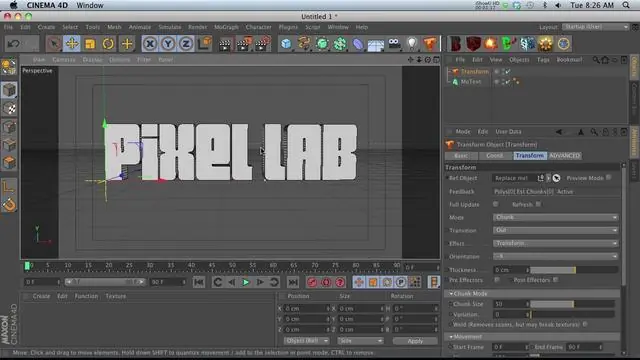Screen dimensions: 640x360
Task: Toggle the Weld checkbox
Action: pos(585,324)
